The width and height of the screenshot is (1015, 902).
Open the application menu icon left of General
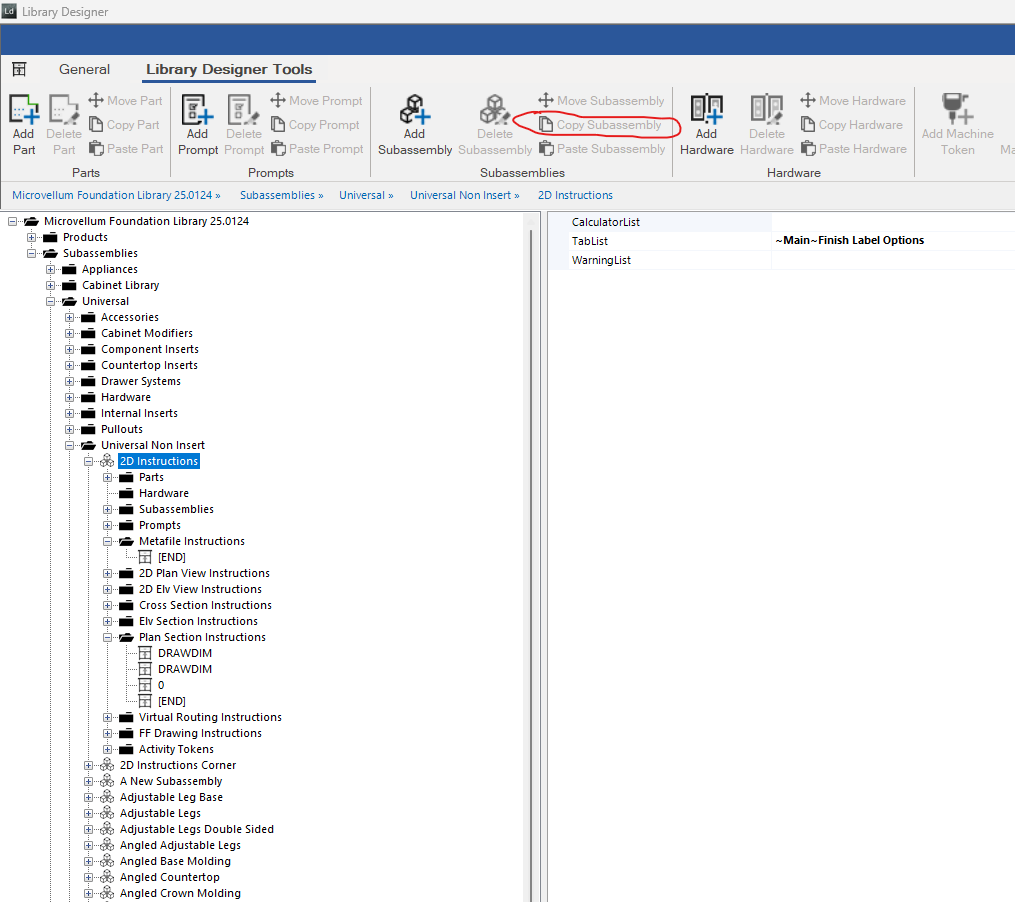click(19, 69)
